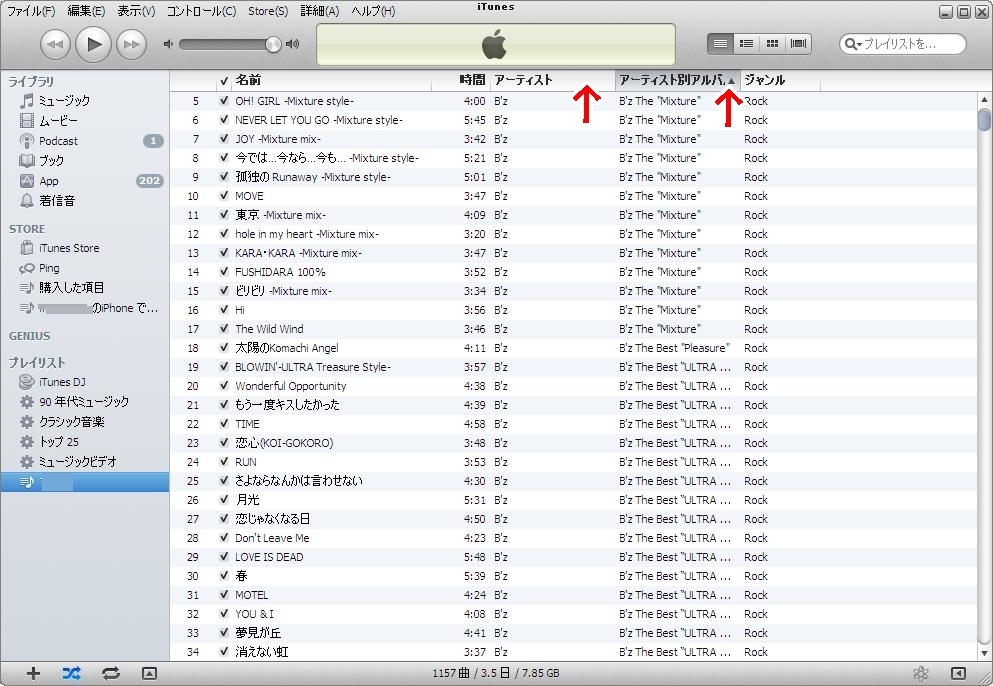Select the track 太陽のKomachi Angel
This screenshot has height=686, width=993.
pyautogui.click(x=573, y=348)
